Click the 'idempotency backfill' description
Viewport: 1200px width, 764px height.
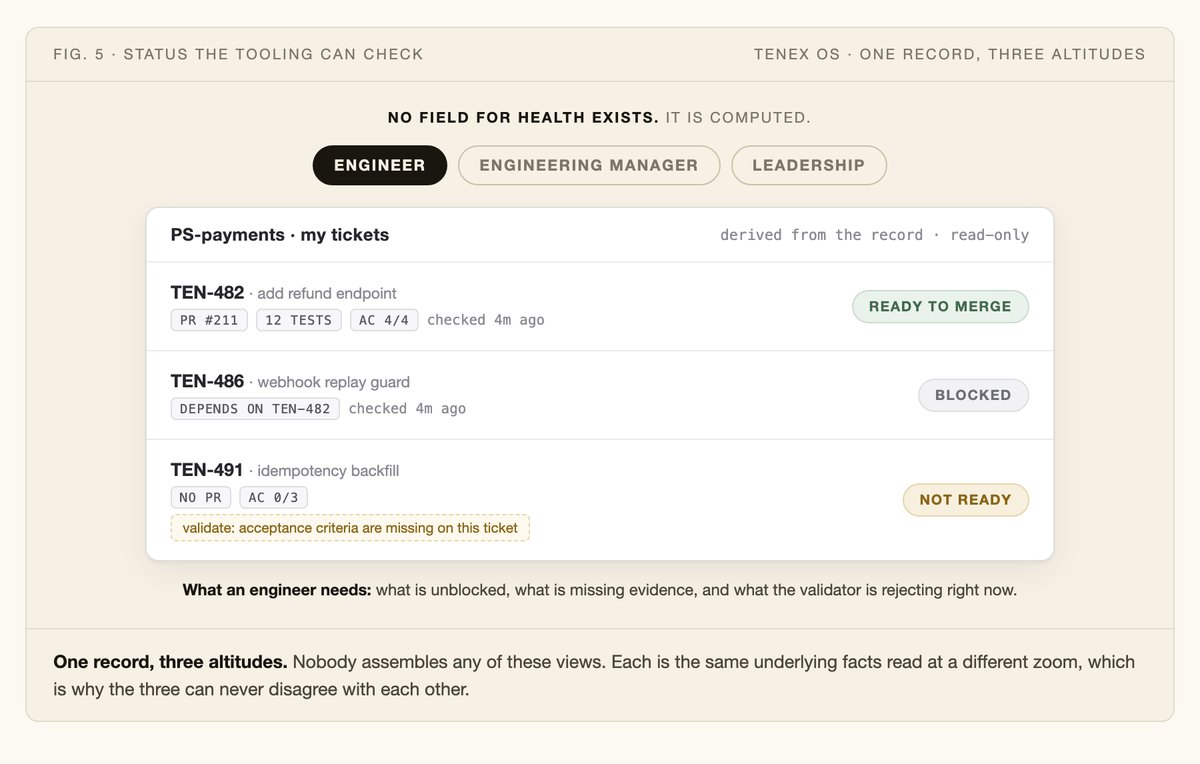[328, 471]
